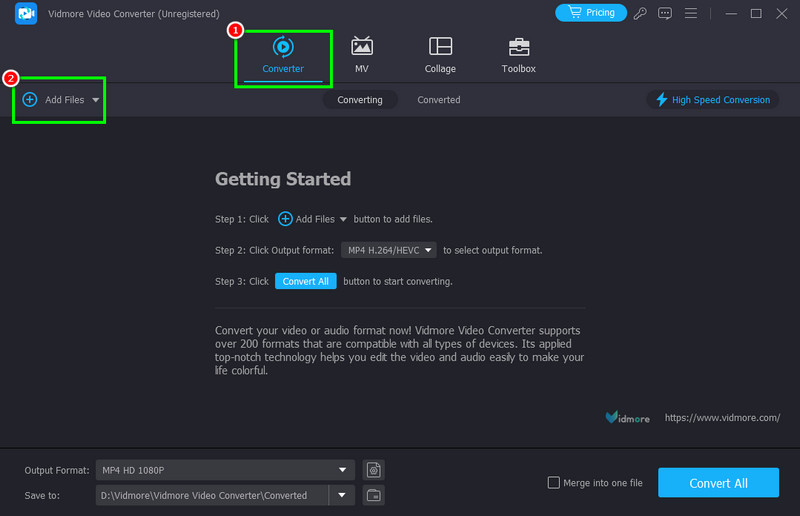Screen dimensions: 800x516
Task: Click the large Convert All button
Action: pyautogui.click(x=718, y=483)
